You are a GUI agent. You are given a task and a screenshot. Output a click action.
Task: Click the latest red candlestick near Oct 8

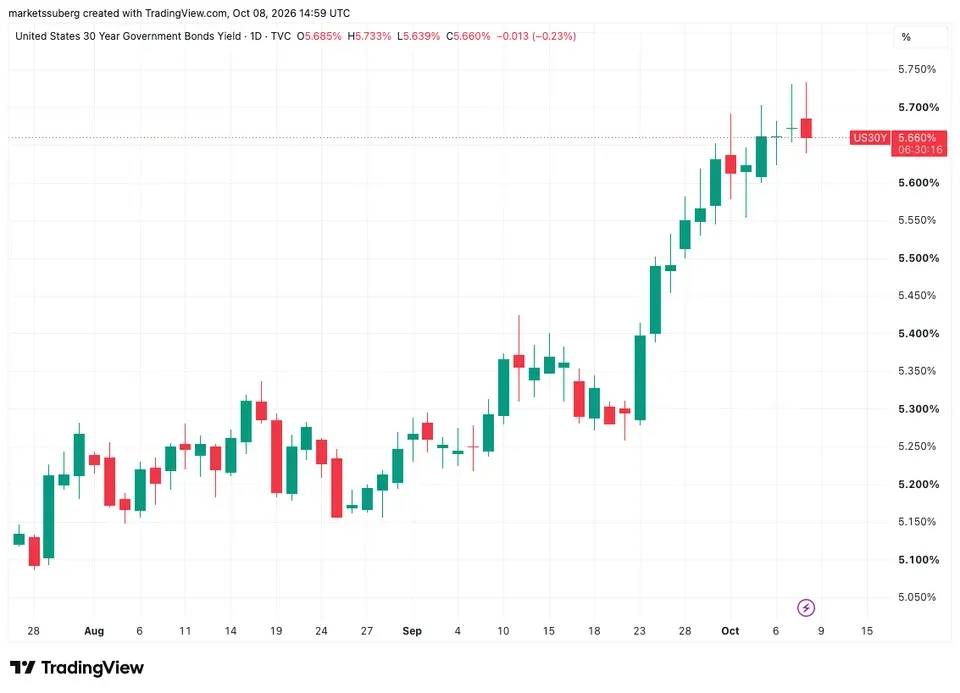click(x=806, y=128)
